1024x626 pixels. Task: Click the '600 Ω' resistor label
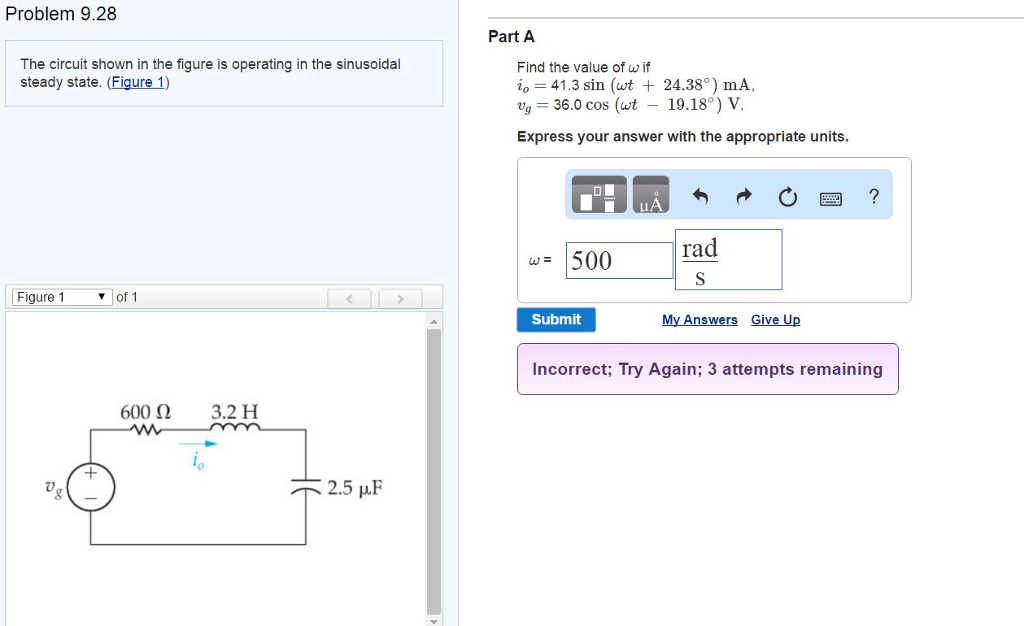pos(146,412)
